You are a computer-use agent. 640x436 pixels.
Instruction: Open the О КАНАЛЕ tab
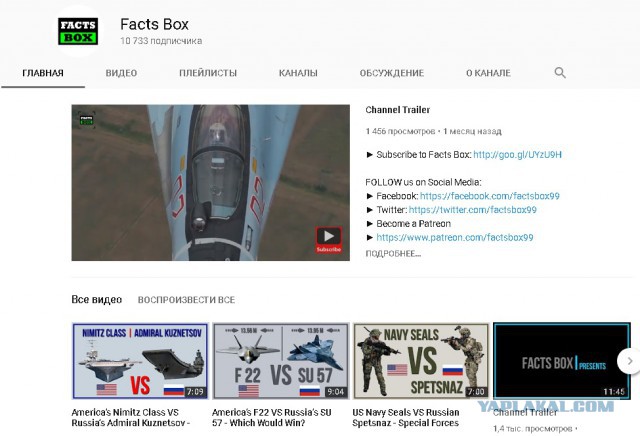[x=488, y=73]
